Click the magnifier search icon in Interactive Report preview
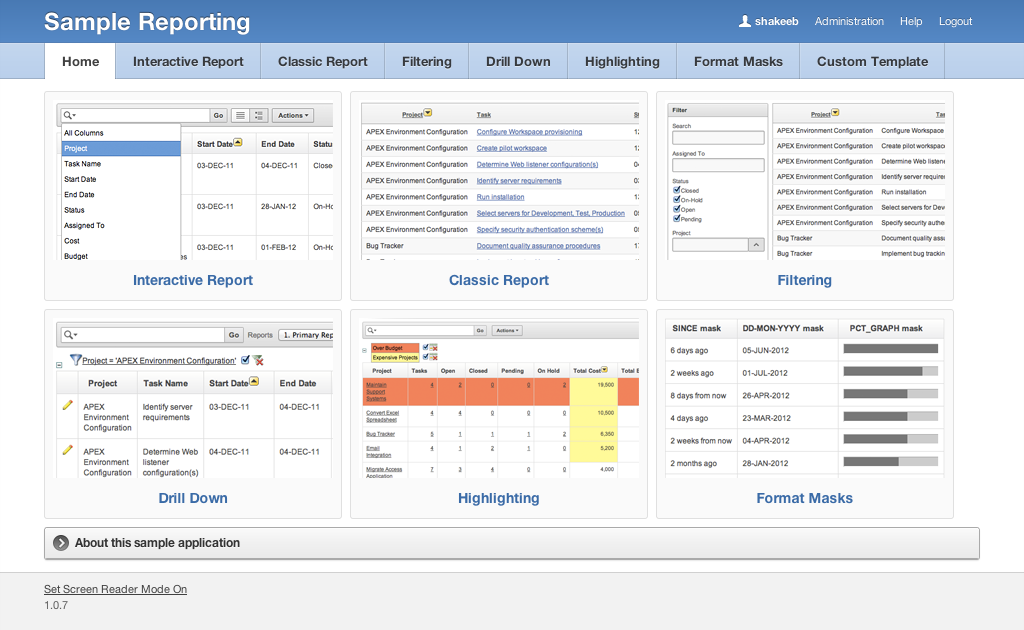This screenshot has width=1024, height=630. [68, 115]
